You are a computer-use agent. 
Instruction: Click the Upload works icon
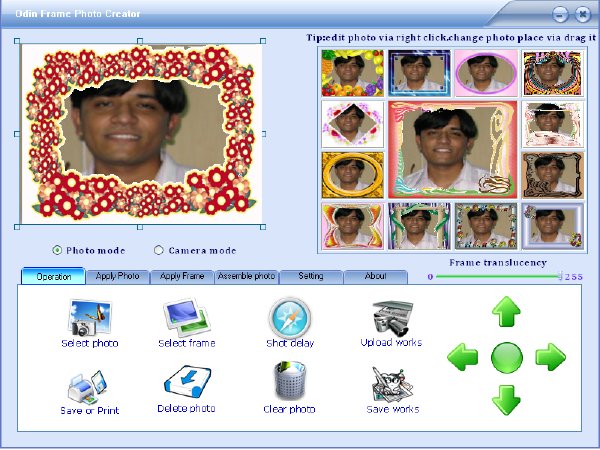(392, 319)
